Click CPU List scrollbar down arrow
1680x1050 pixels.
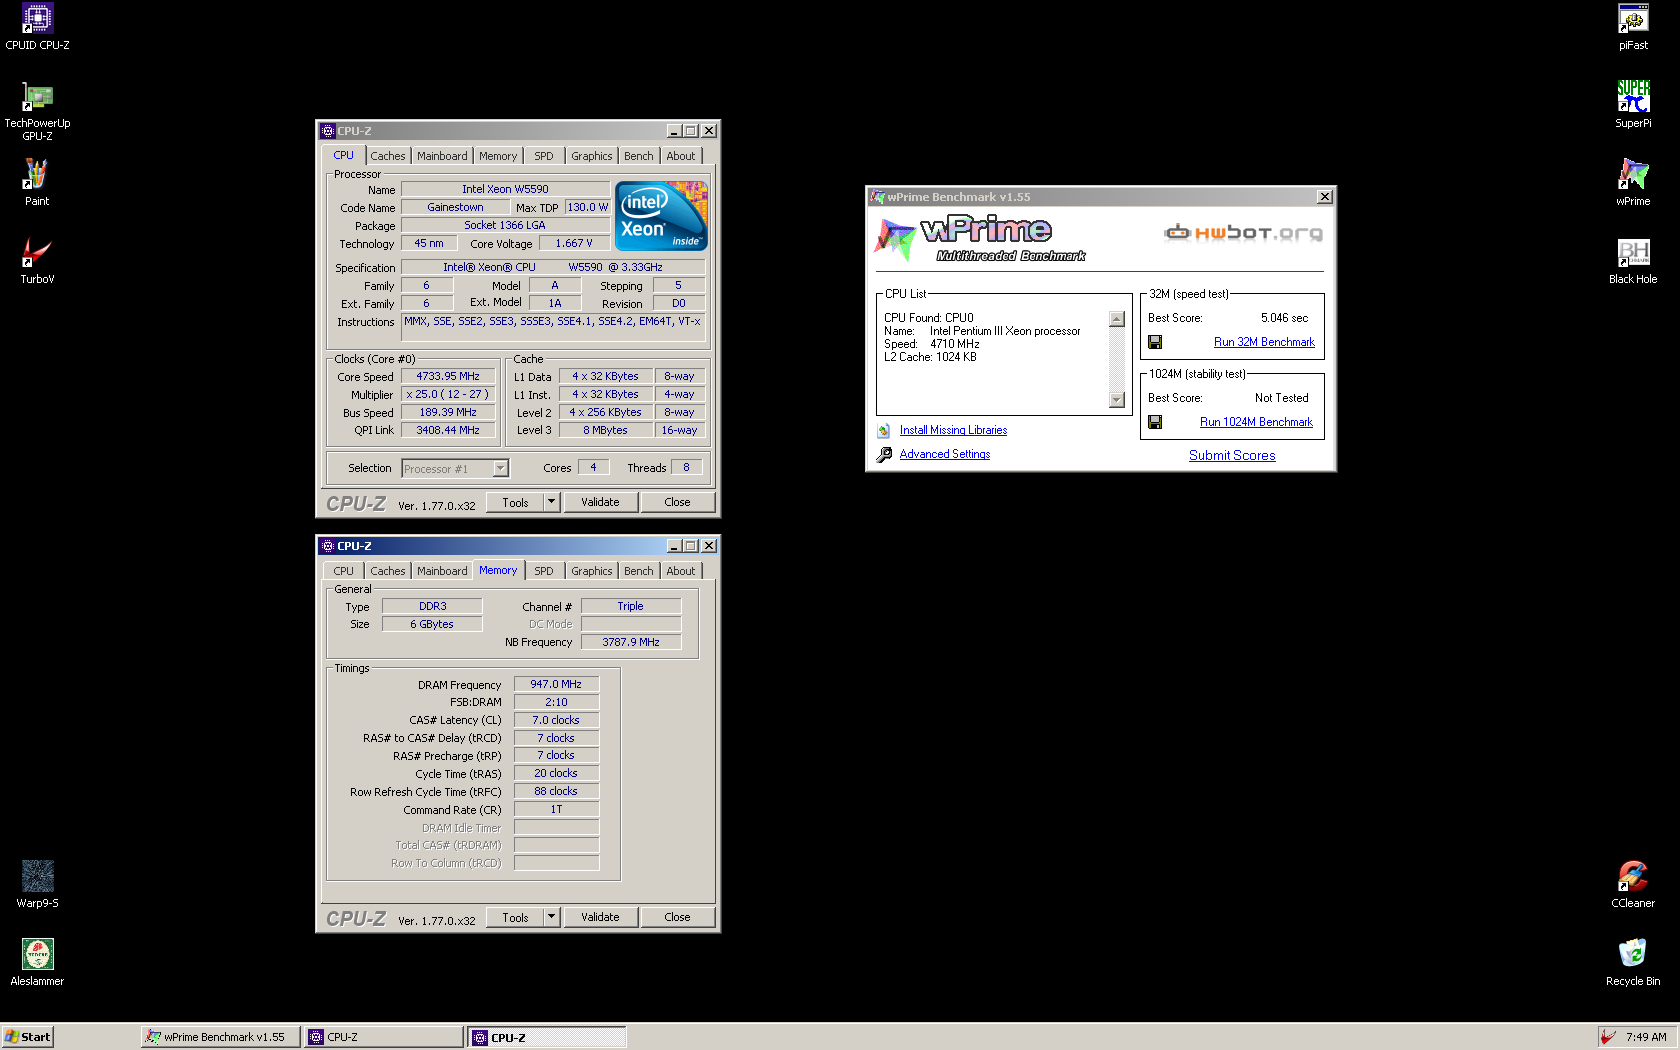(x=1117, y=400)
